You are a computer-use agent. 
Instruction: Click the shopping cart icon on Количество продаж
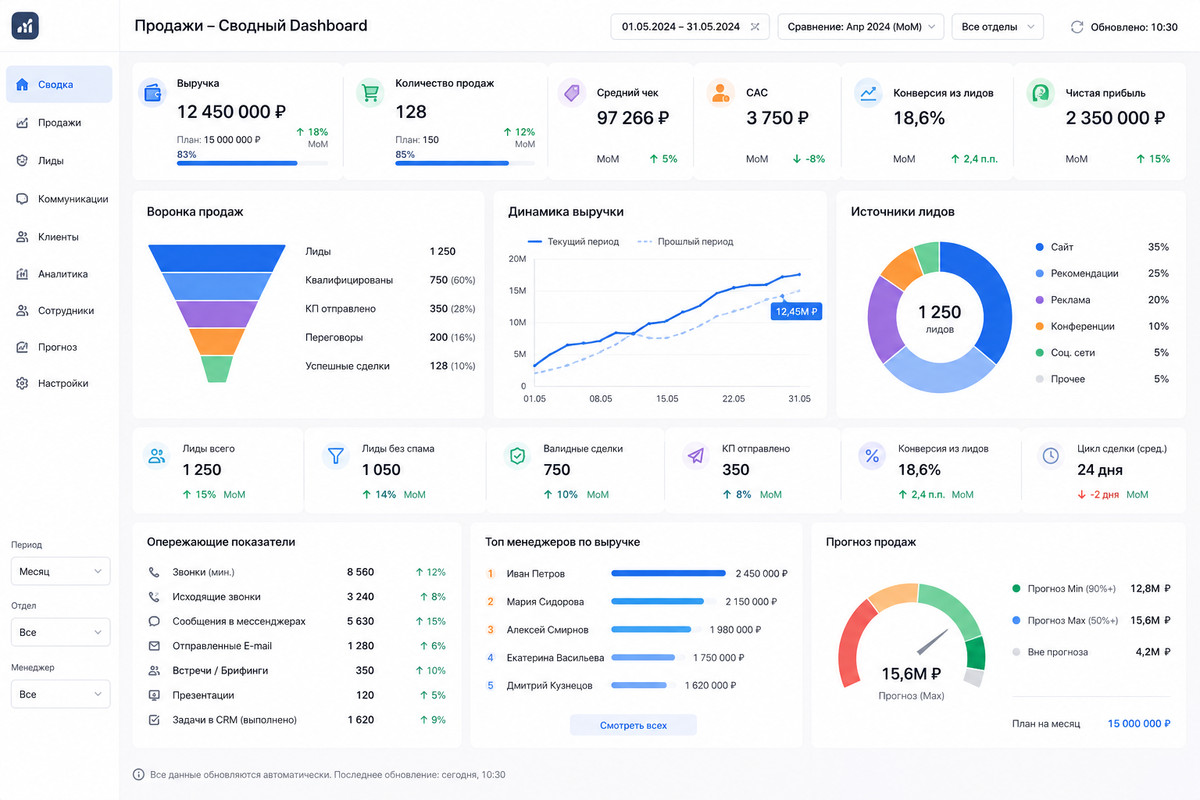371,93
